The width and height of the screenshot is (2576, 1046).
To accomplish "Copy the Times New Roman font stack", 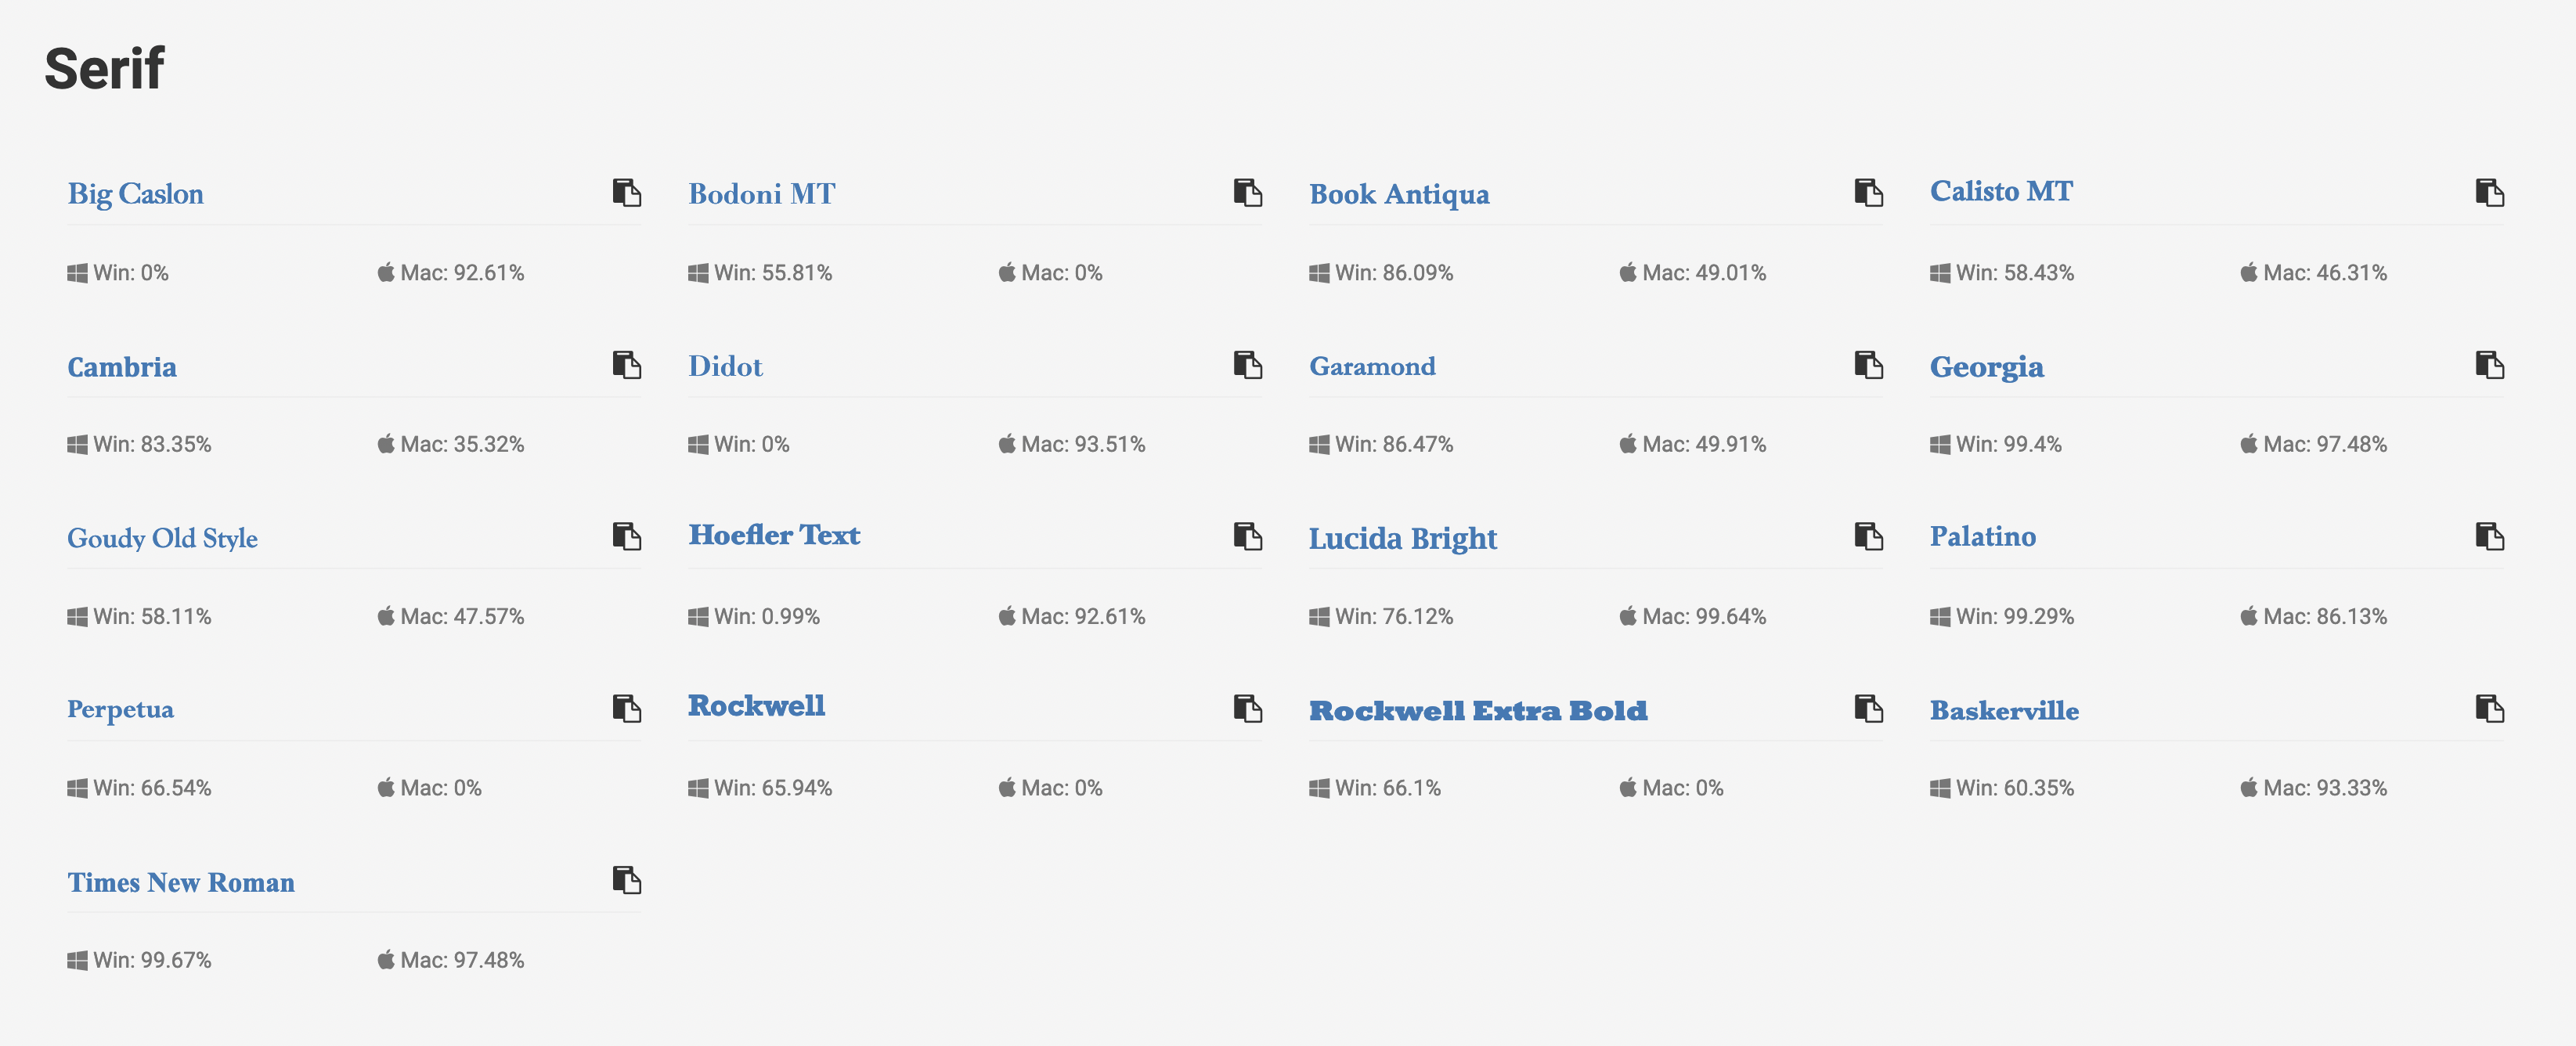I will (x=627, y=881).
